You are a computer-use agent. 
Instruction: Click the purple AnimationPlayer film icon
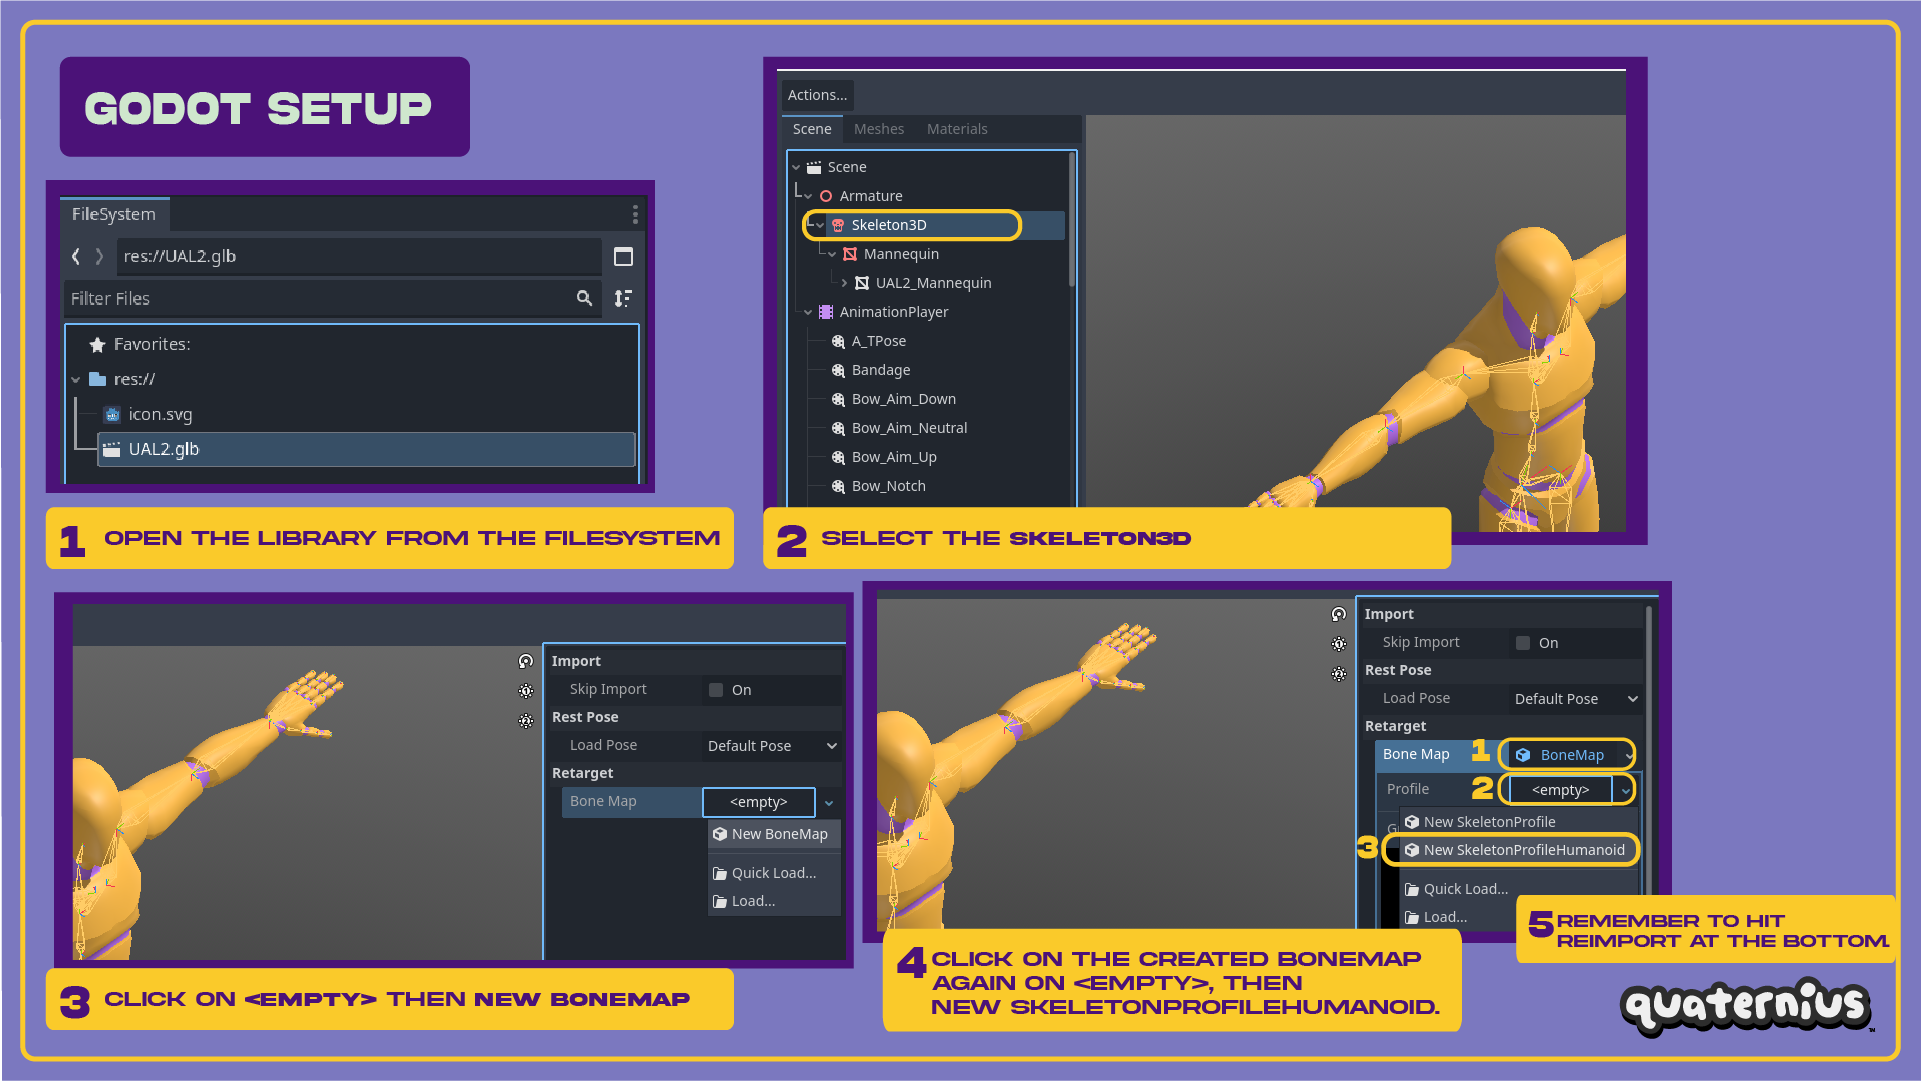tap(826, 312)
